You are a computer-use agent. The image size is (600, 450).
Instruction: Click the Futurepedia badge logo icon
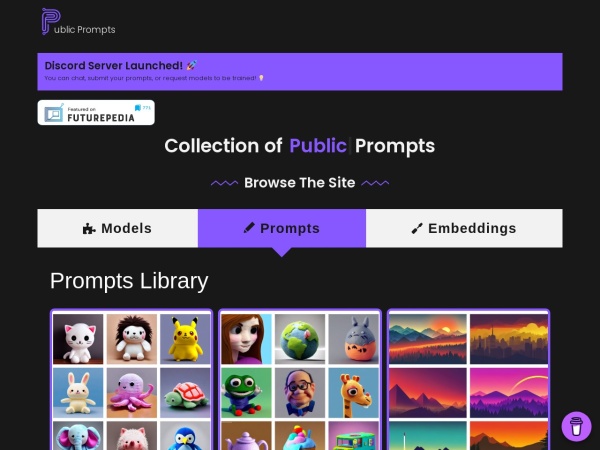(x=54, y=113)
